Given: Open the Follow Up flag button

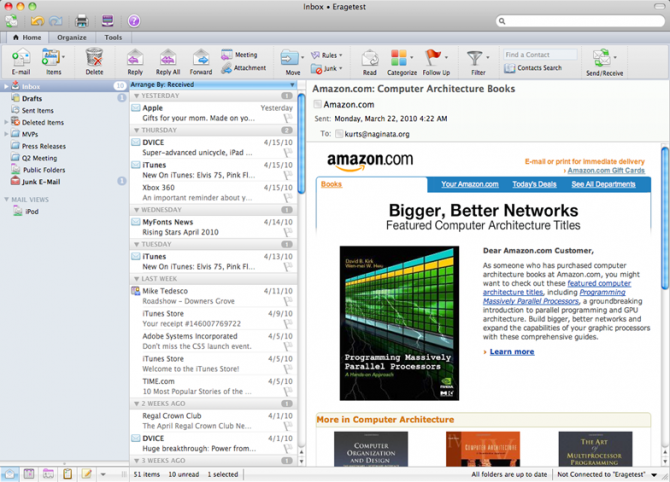Looking at the screenshot, I should tap(434, 58).
